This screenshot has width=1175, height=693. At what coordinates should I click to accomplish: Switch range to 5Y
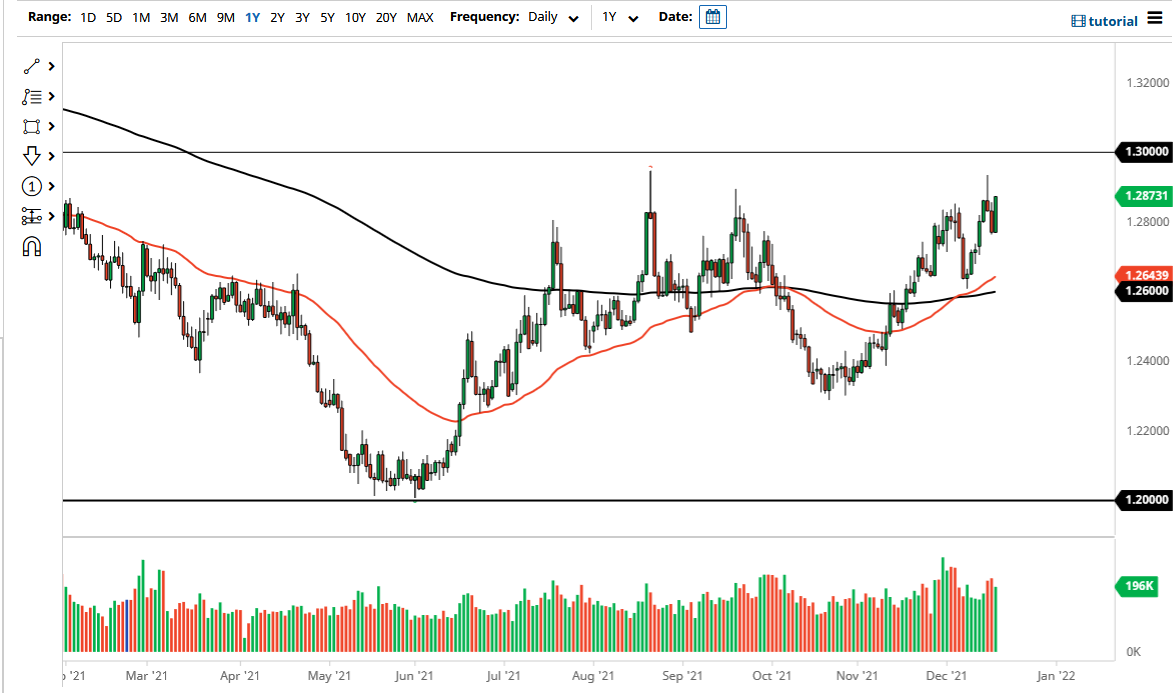pyautogui.click(x=325, y=17)
